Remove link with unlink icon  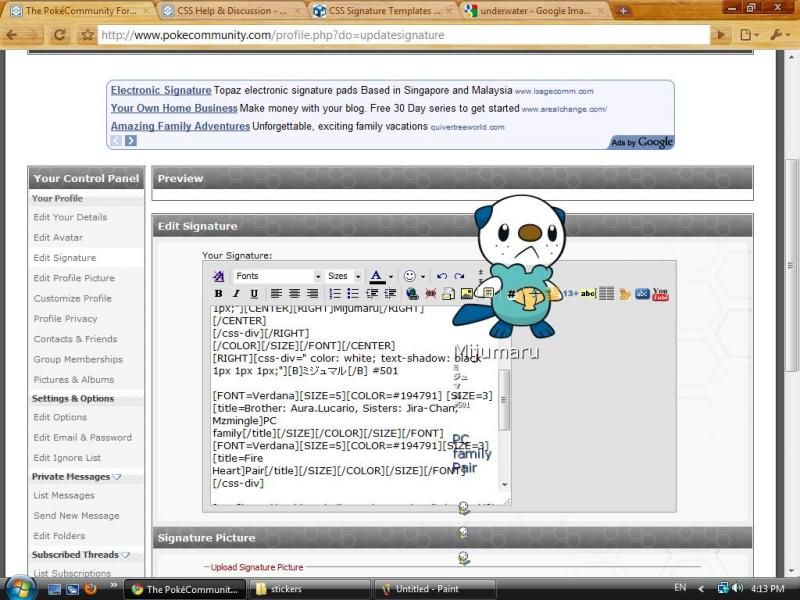[x=431, y=294]
